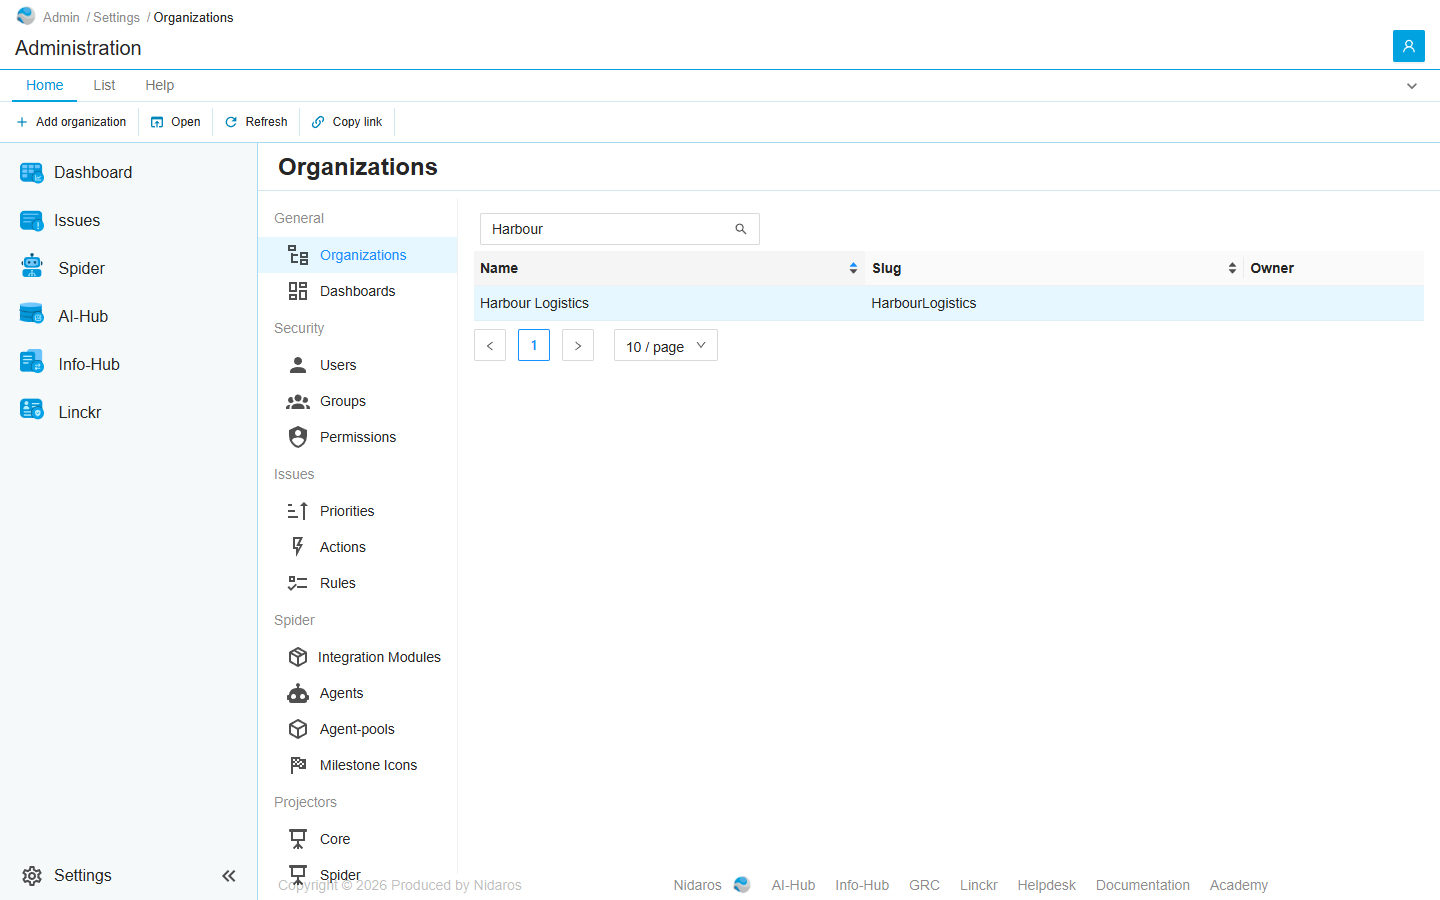Click the user profile icon button

[1409, 46]
